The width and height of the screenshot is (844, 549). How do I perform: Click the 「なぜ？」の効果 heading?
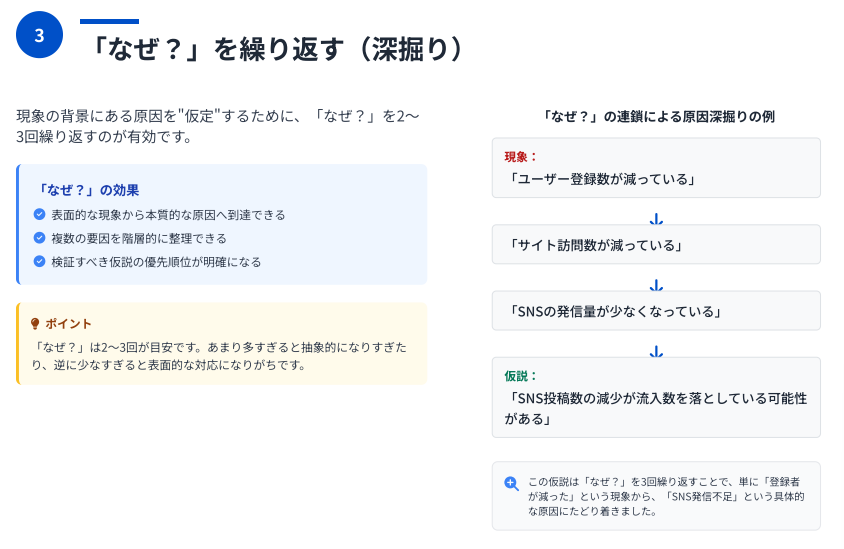click(x=86, y=190)
